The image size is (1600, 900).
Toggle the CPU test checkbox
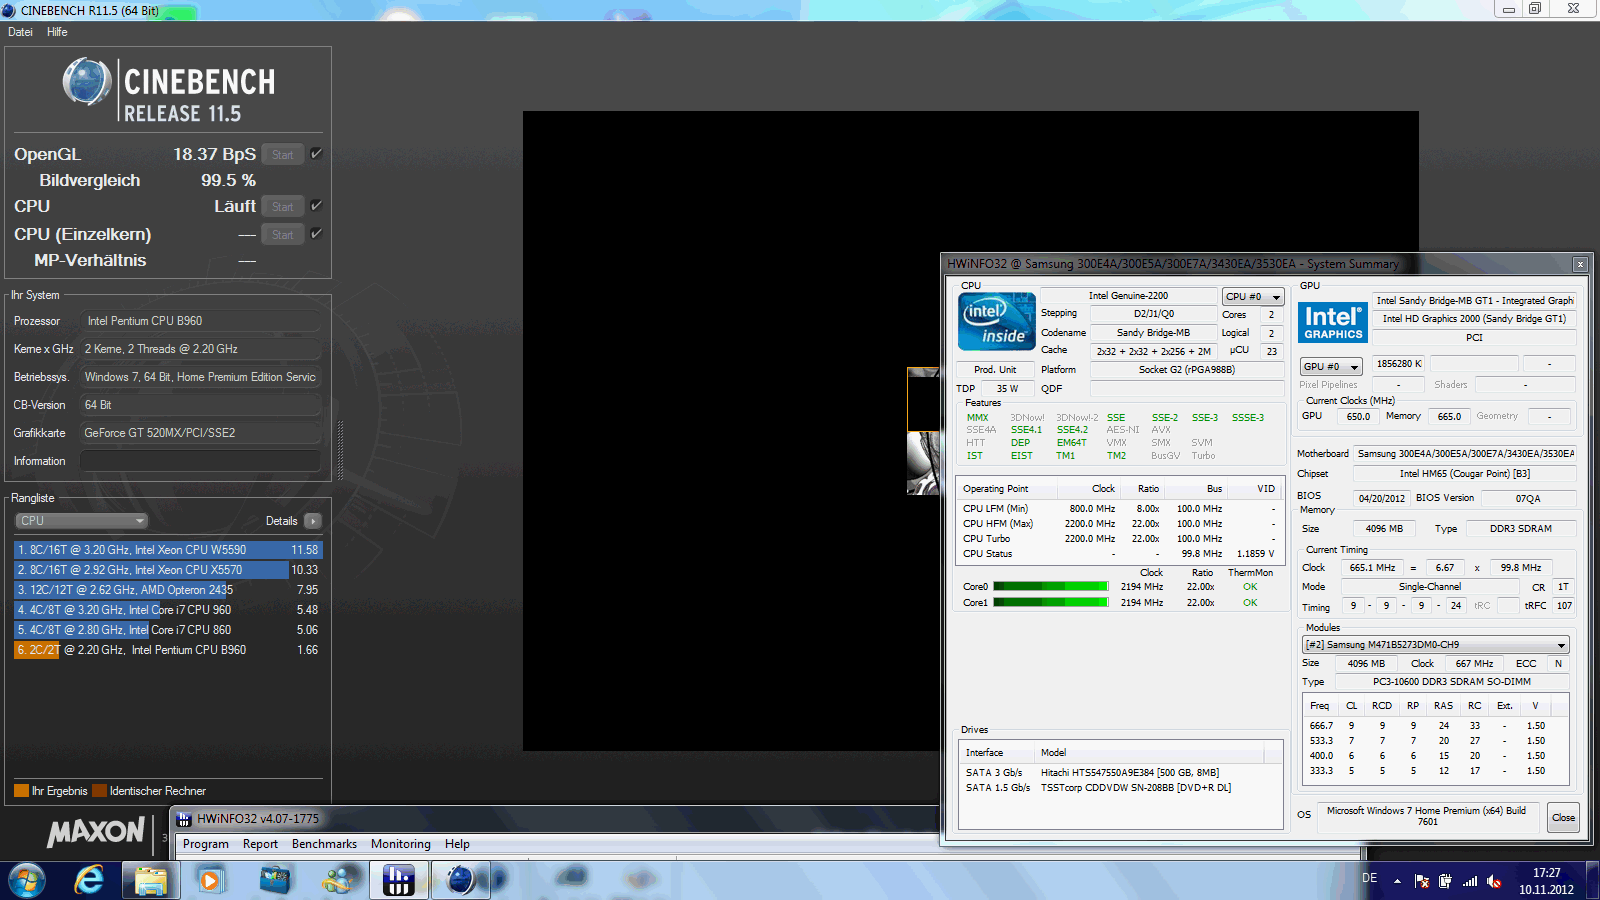click(x=316, y=206)
